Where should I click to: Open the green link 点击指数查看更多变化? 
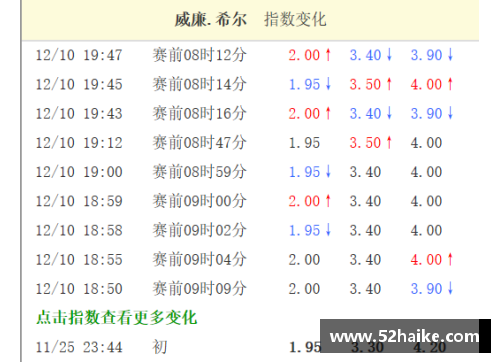pos(116,317)
